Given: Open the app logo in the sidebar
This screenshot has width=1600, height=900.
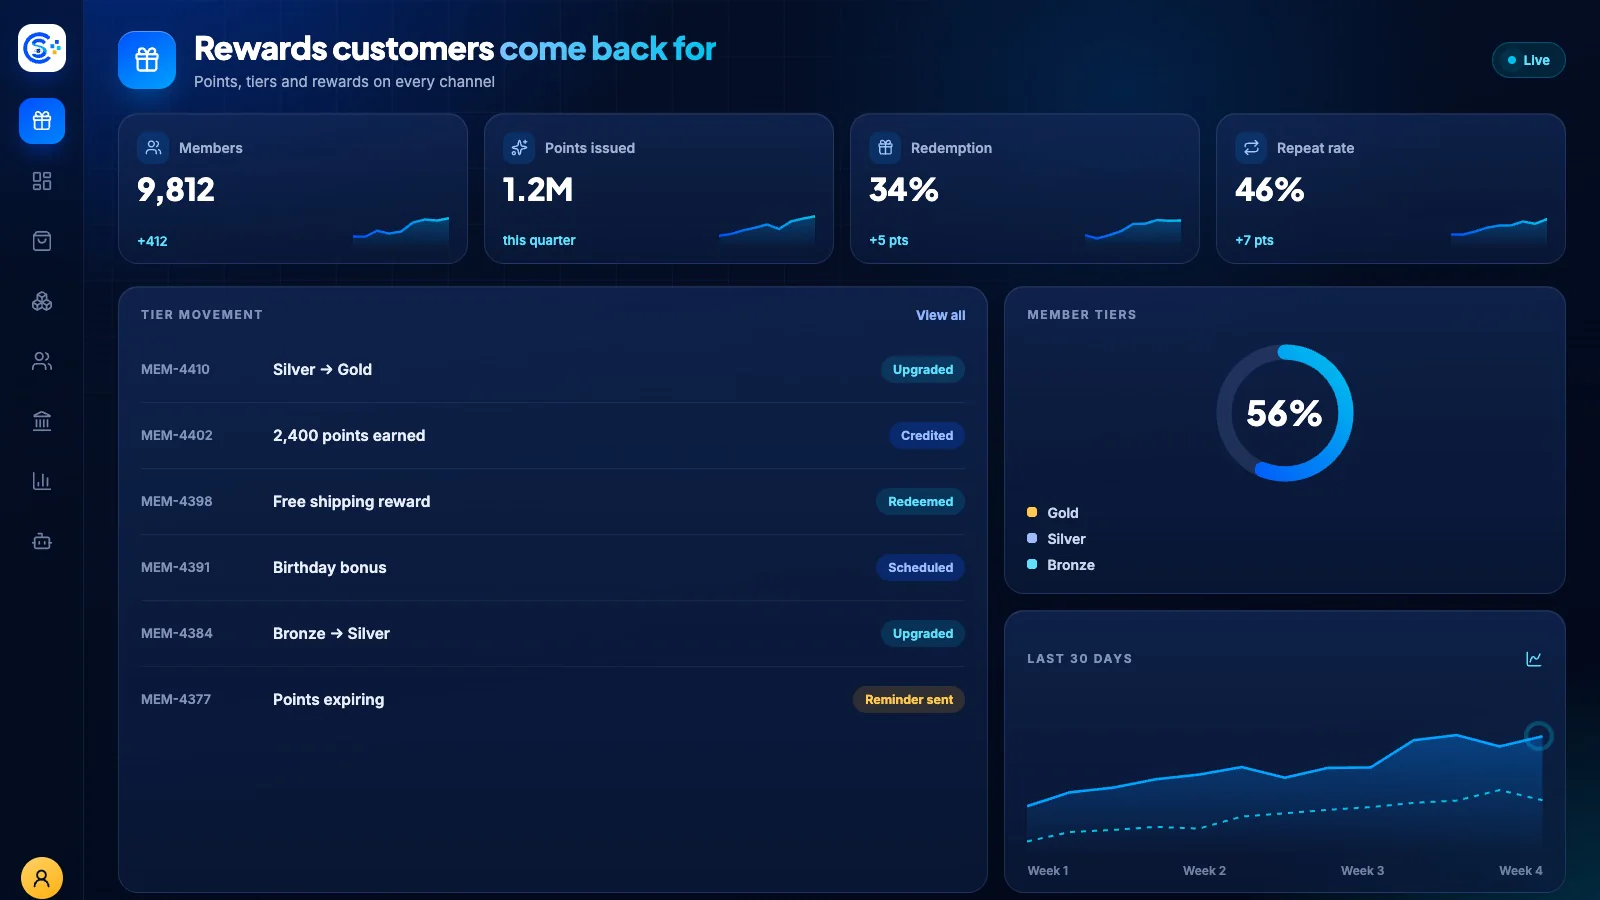Looking at the screenshot, I should (42, 48).
